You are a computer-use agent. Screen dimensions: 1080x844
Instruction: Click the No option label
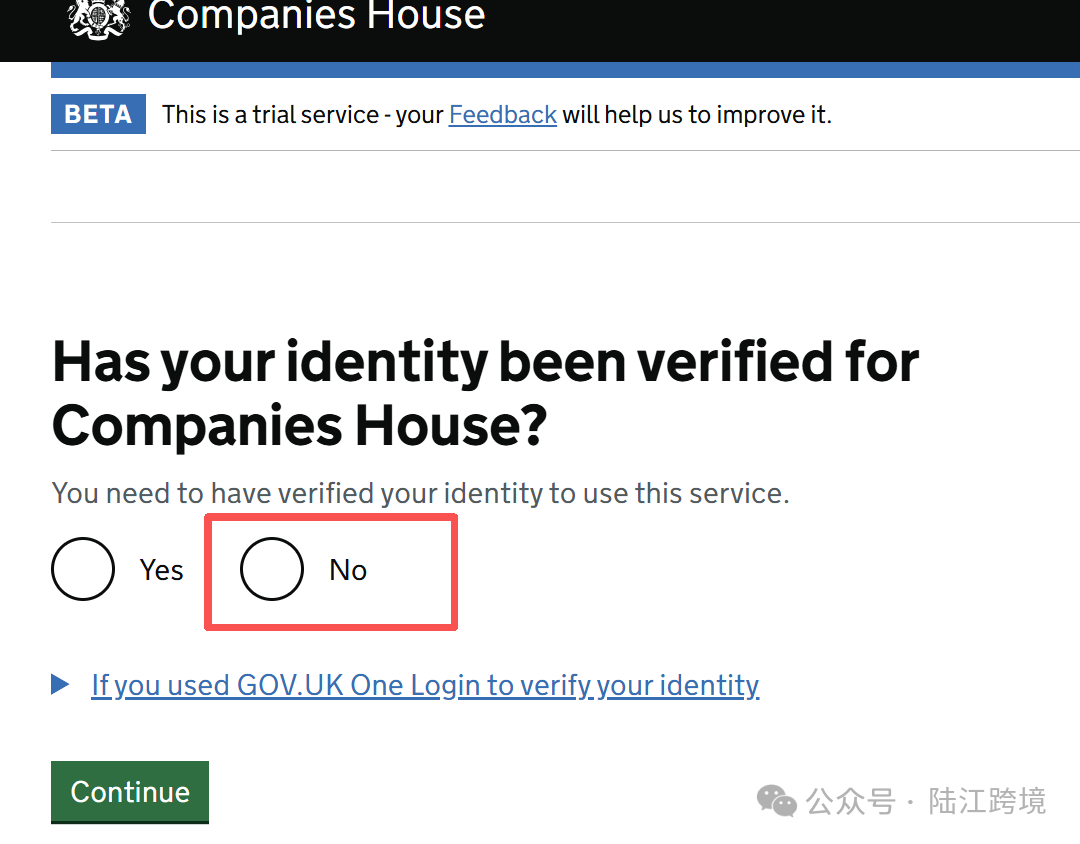348,570
